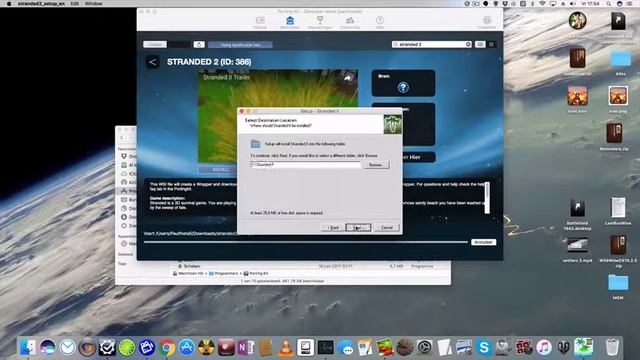
Task: Open the gear settings icon in Porting Kit toolbar
Action: tap(487, 22)
